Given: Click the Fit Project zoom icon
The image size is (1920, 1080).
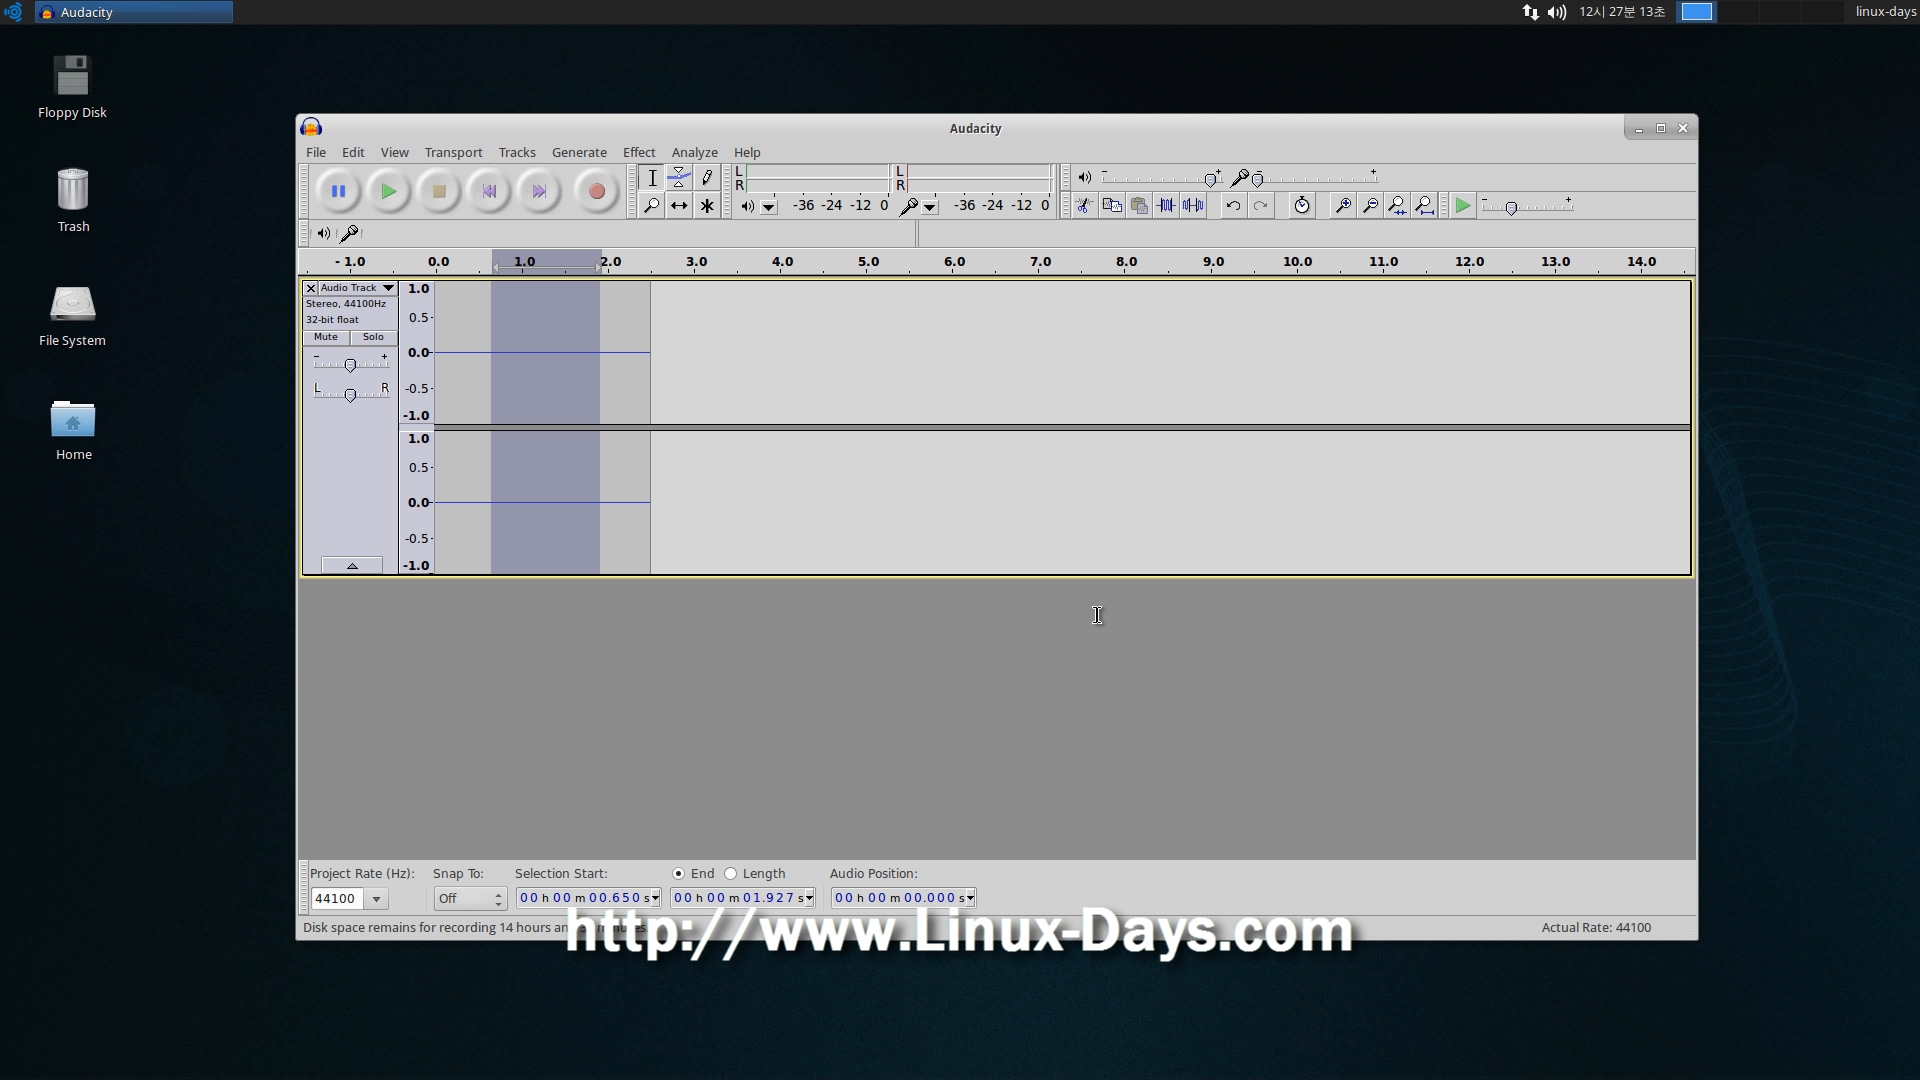Looking at the screenshot, I should point(1425,205).
